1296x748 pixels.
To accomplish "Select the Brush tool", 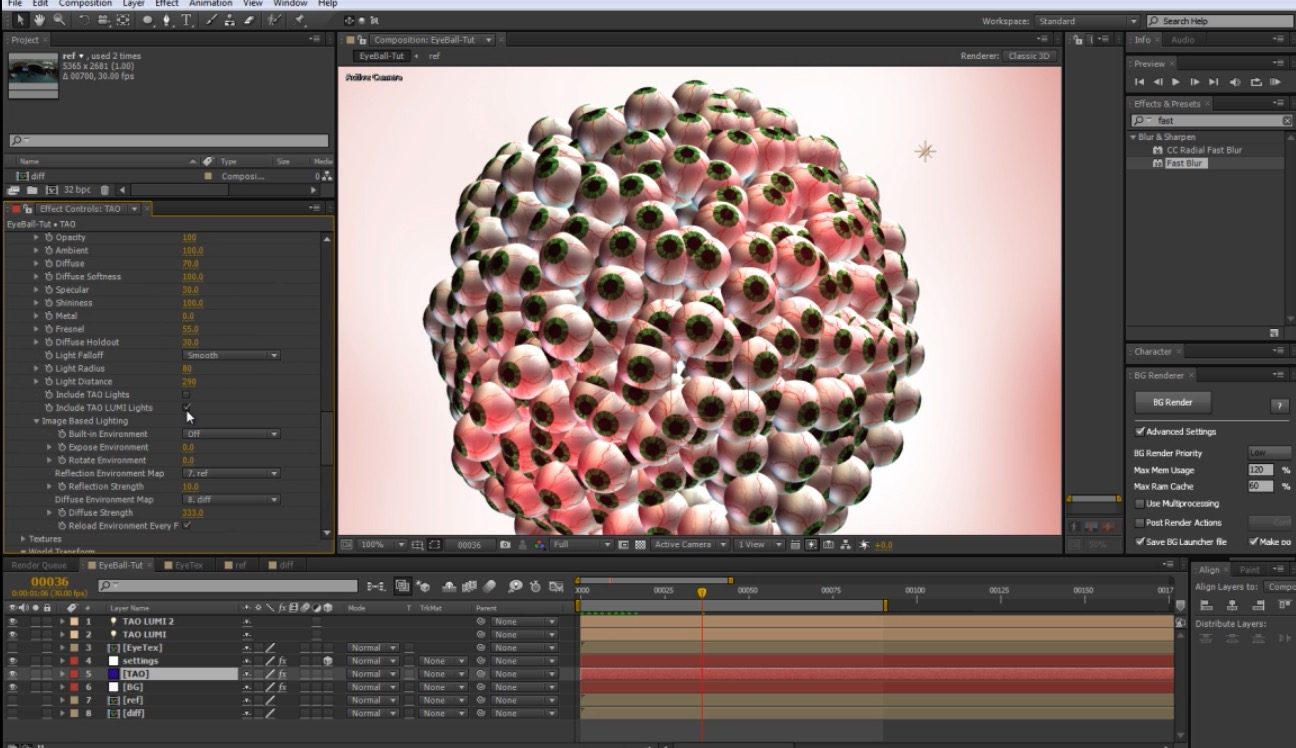I will [213, 19].
